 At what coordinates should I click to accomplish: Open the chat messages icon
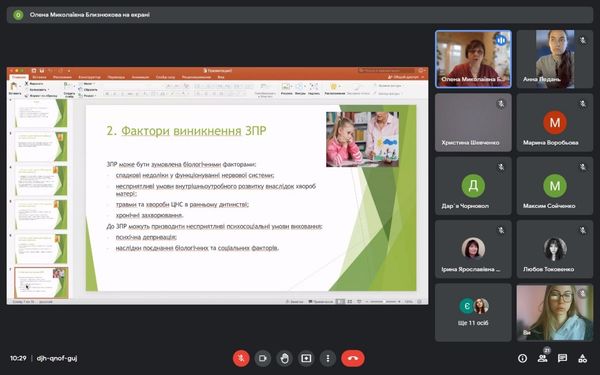pos(562,359)
